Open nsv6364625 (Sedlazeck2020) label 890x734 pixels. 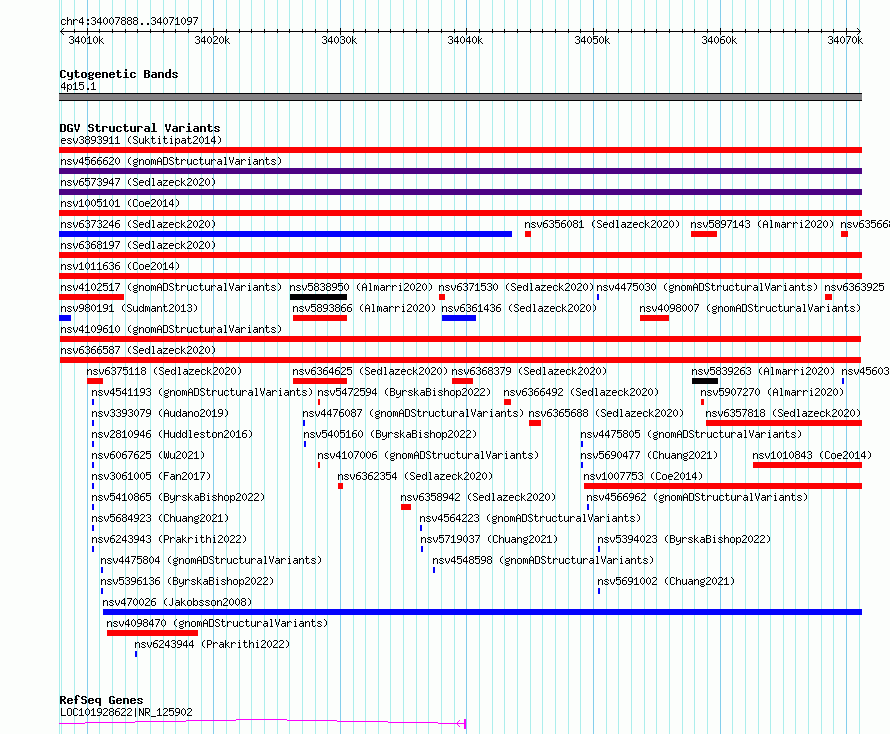370,371
